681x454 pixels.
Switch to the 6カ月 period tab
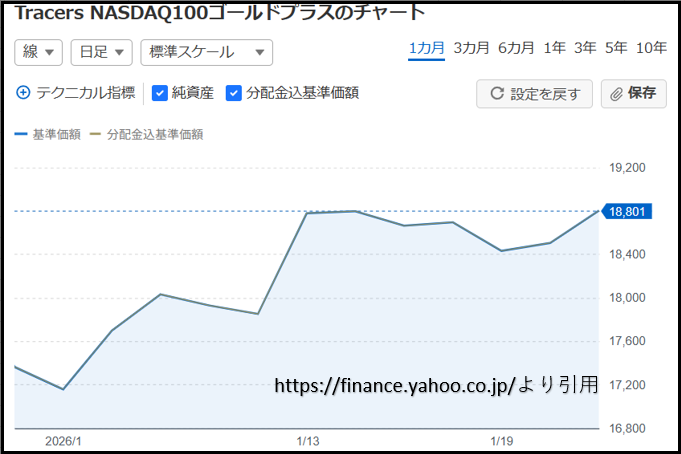[x=516, y=48]
